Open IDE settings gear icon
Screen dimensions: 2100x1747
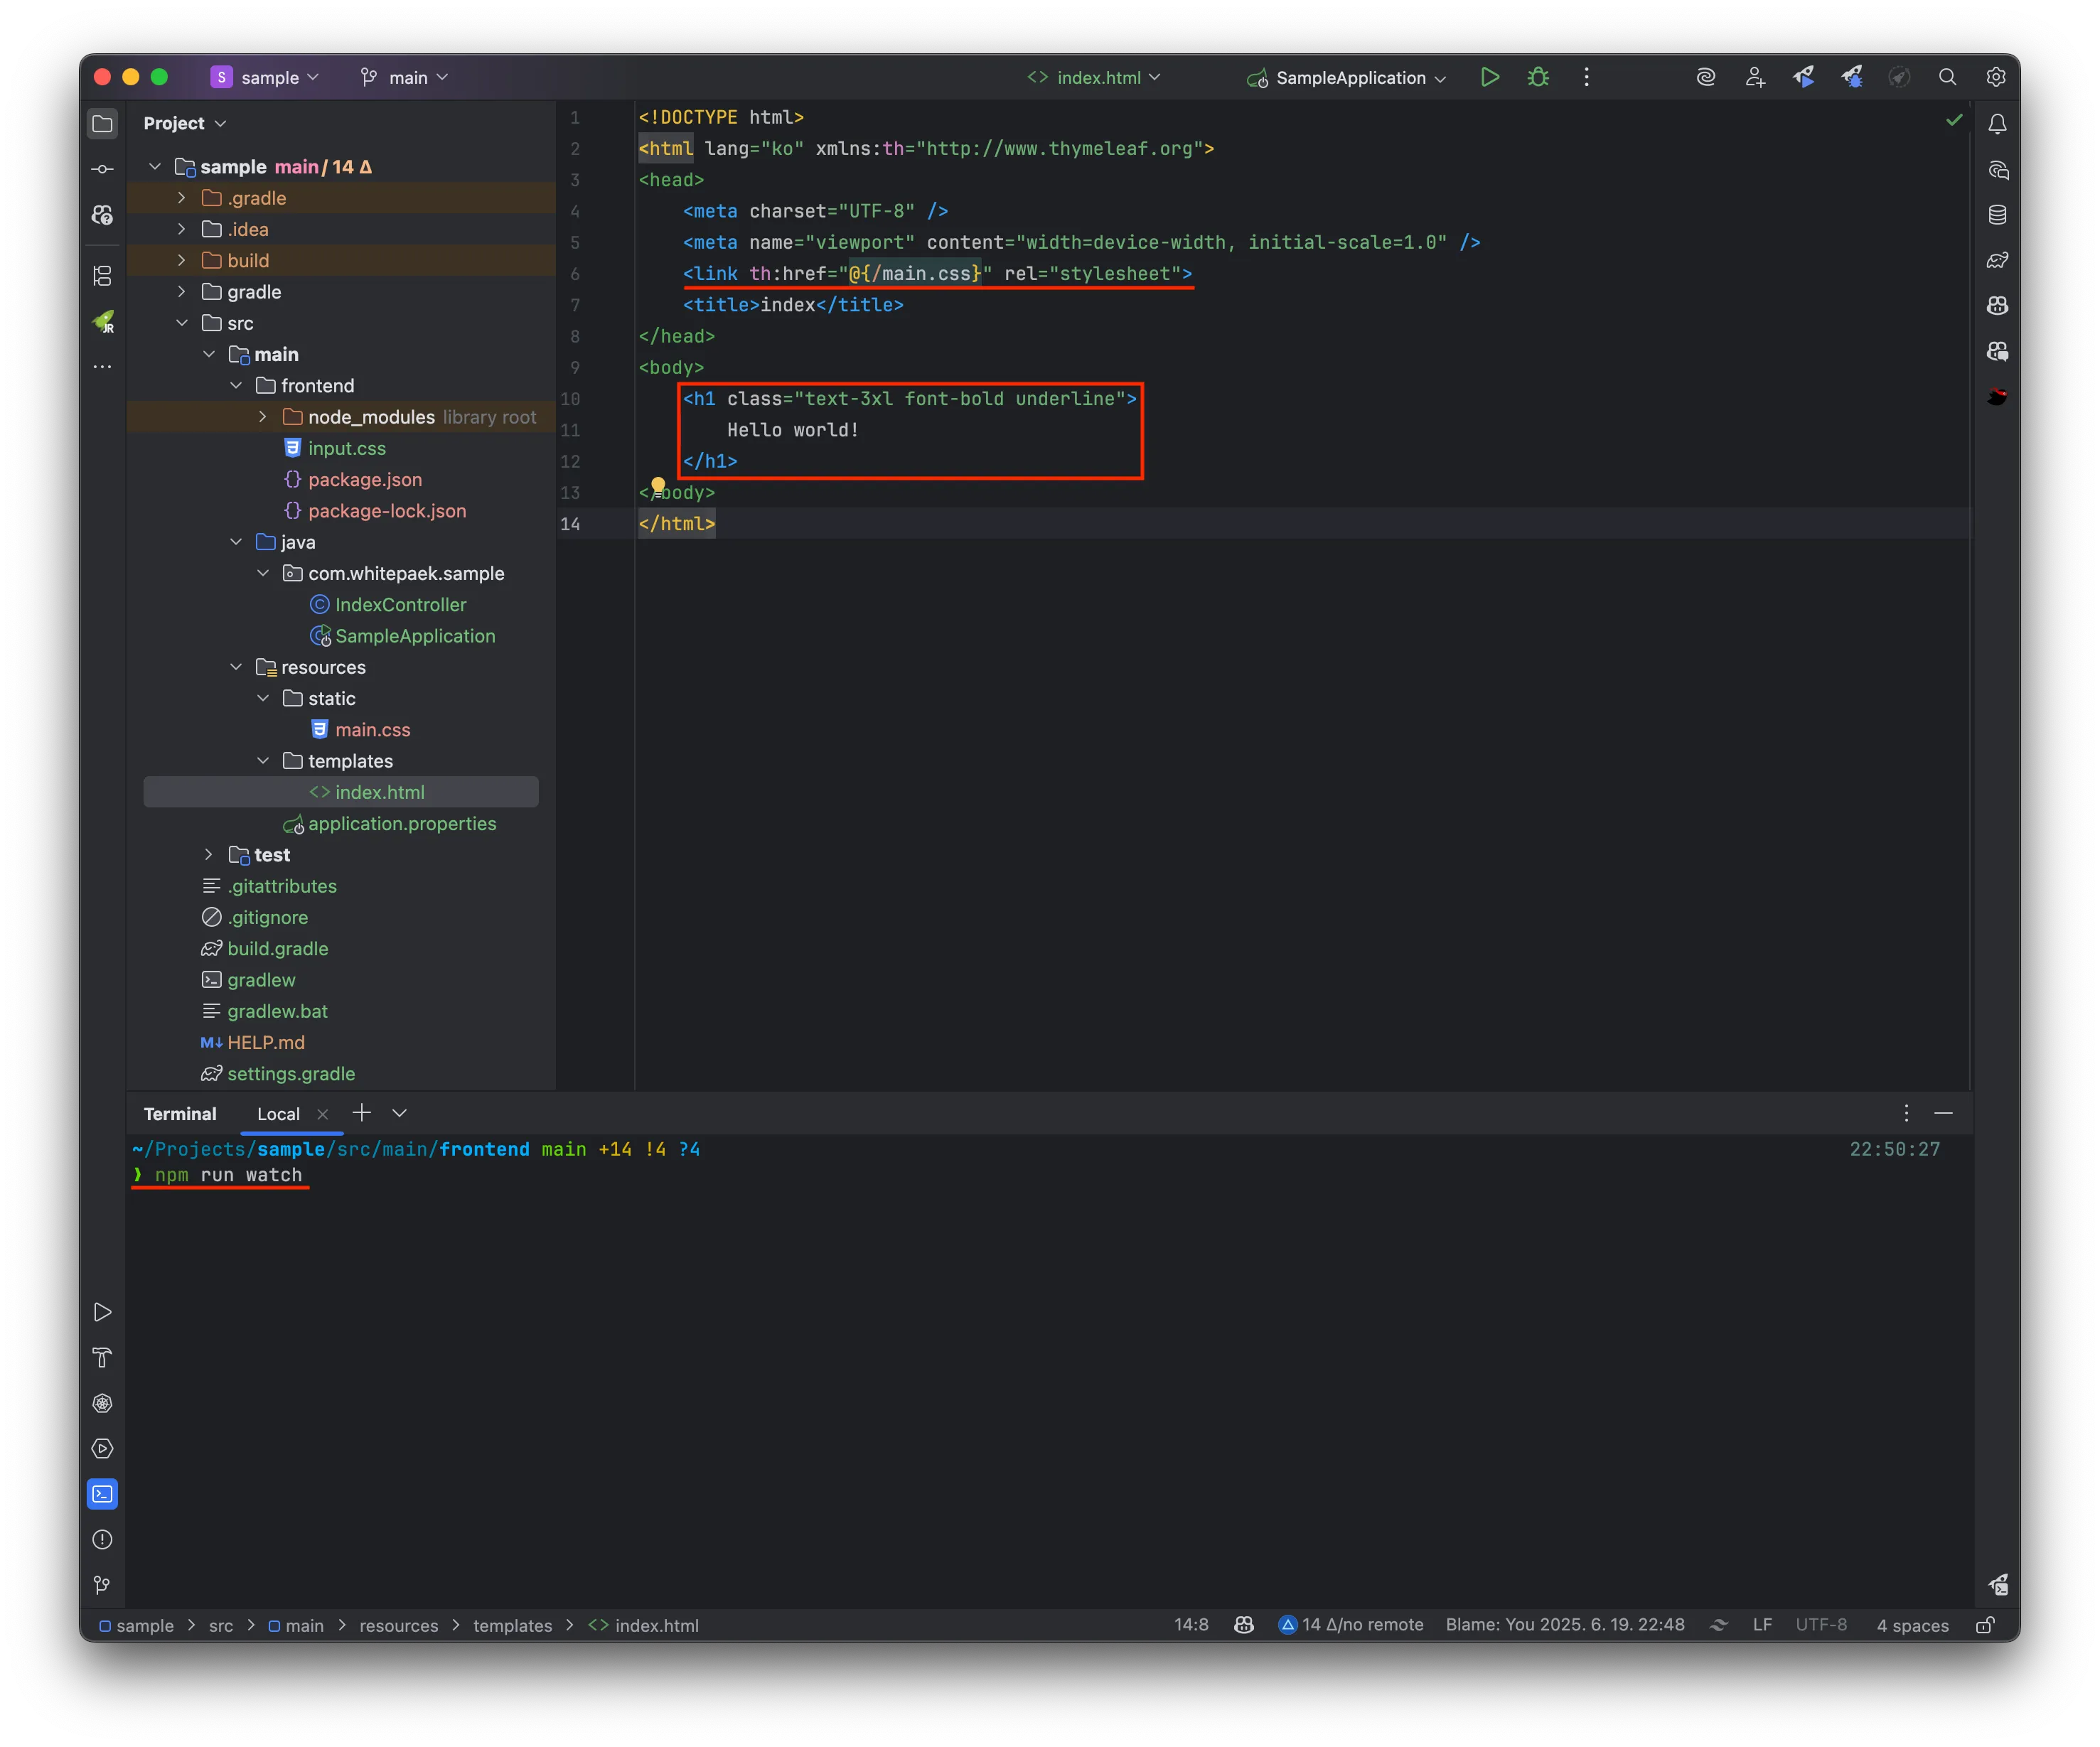click(x=1995, y=77)
